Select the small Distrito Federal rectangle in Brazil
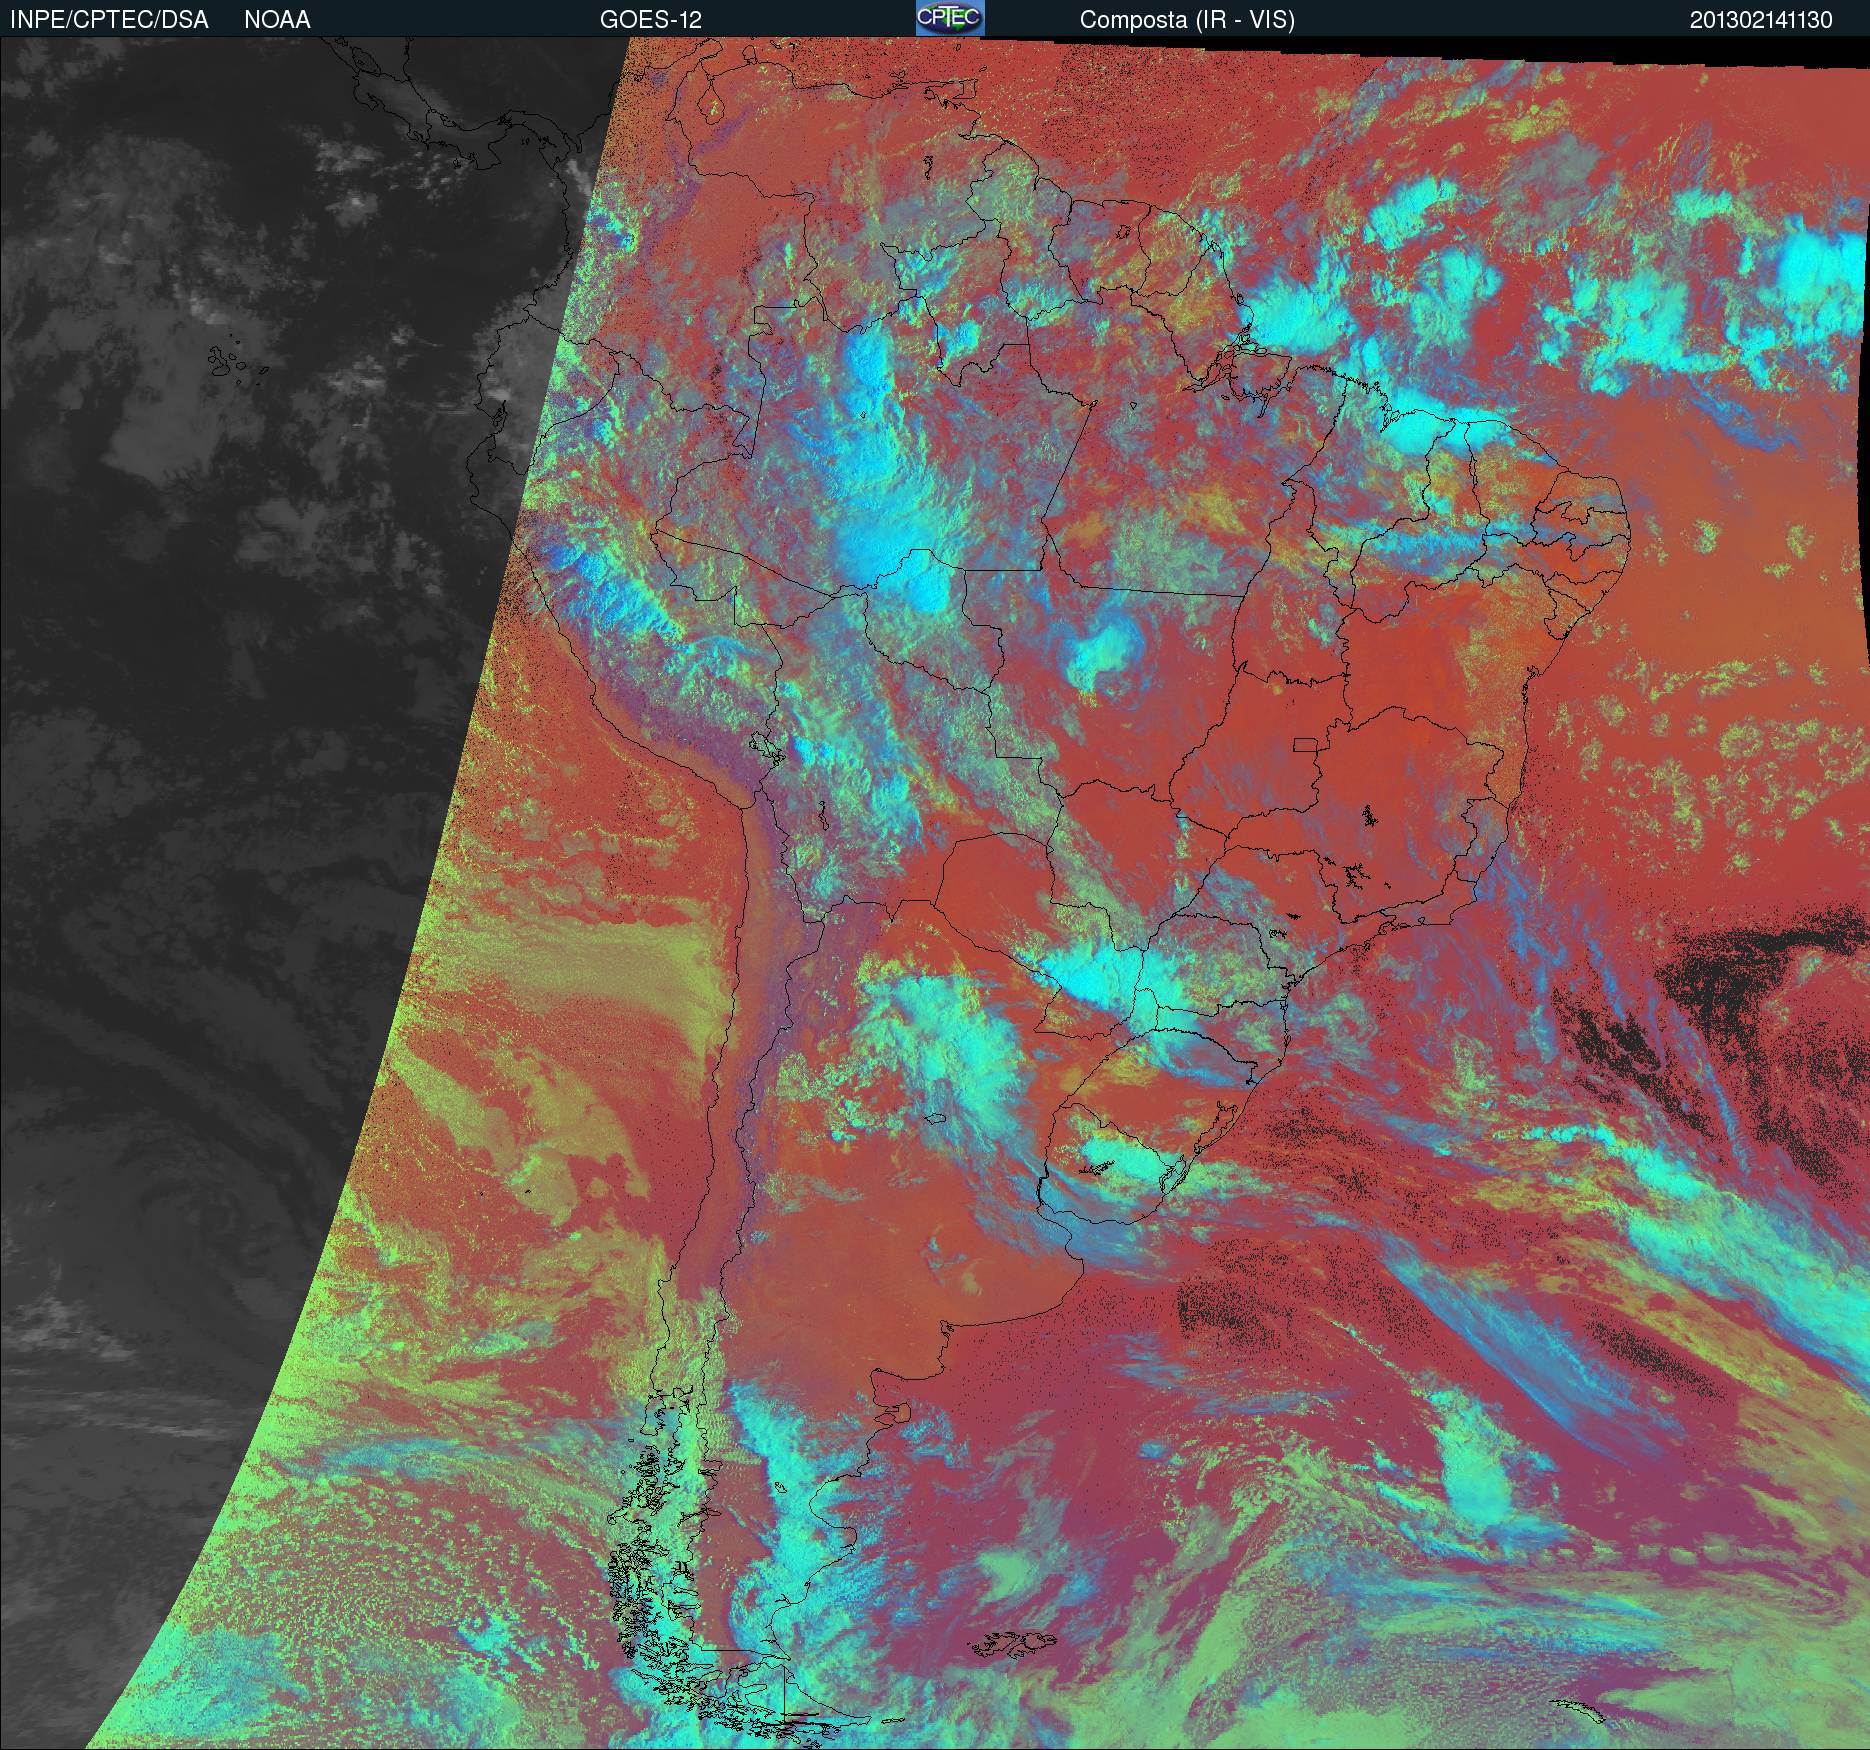Screen dimensions: 1870x1750 pyautogui.click(x=1306, y=743)
